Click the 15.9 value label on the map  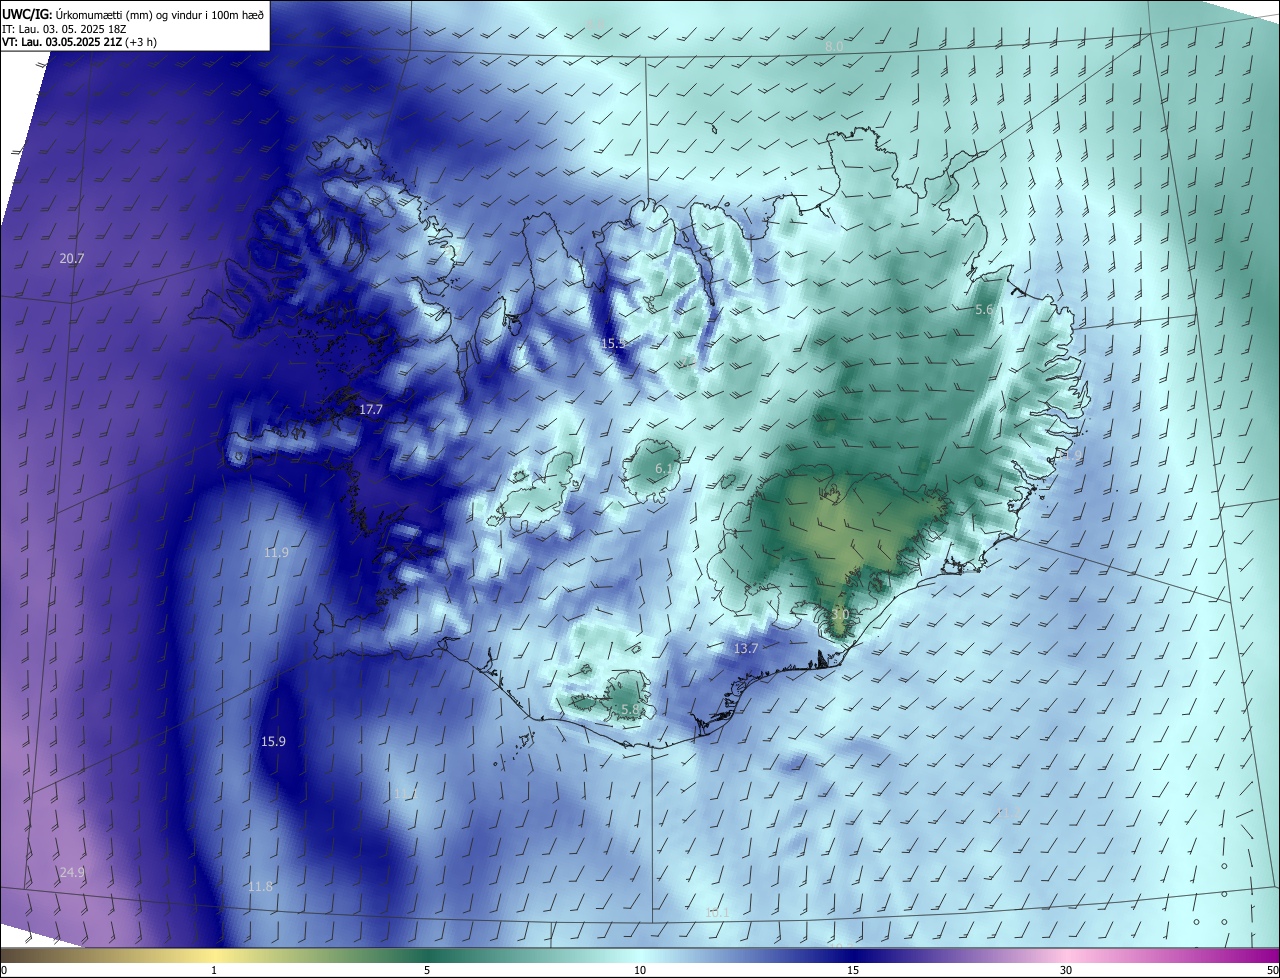pos(273,741)
